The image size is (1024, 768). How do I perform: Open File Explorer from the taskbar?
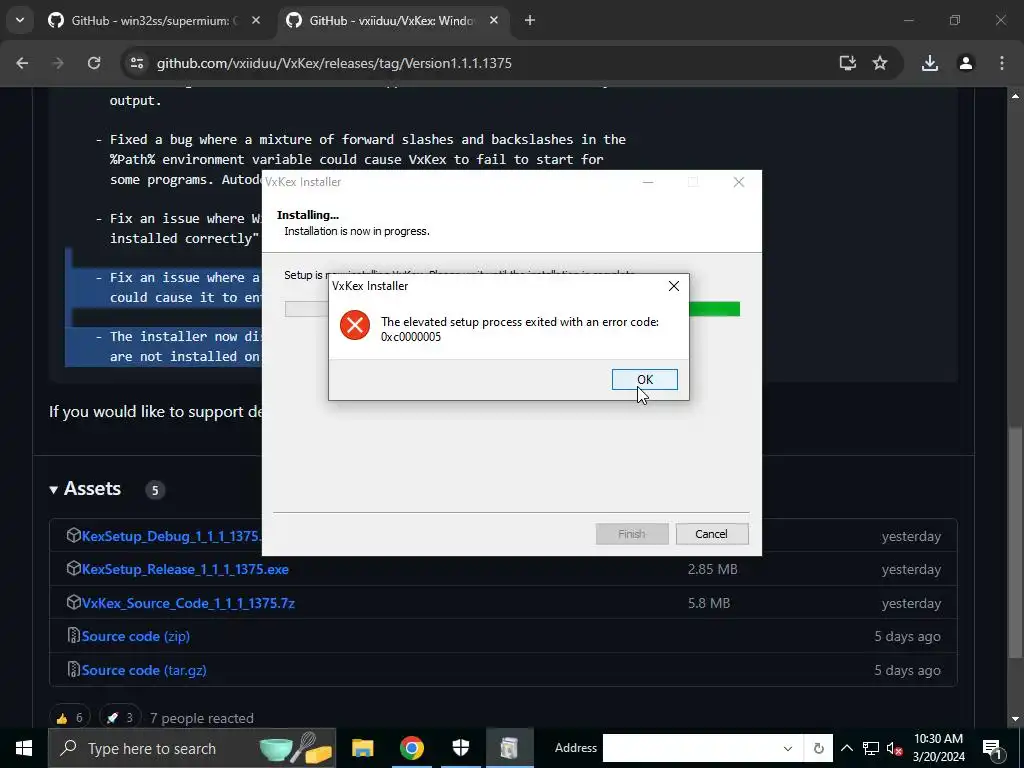click(x=362, y=748)
